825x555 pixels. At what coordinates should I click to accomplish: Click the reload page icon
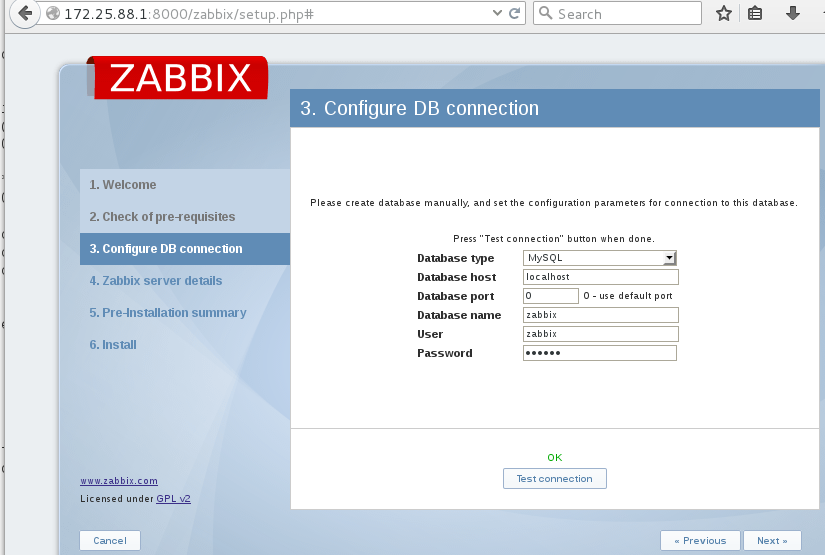click(x=515, y=13)
